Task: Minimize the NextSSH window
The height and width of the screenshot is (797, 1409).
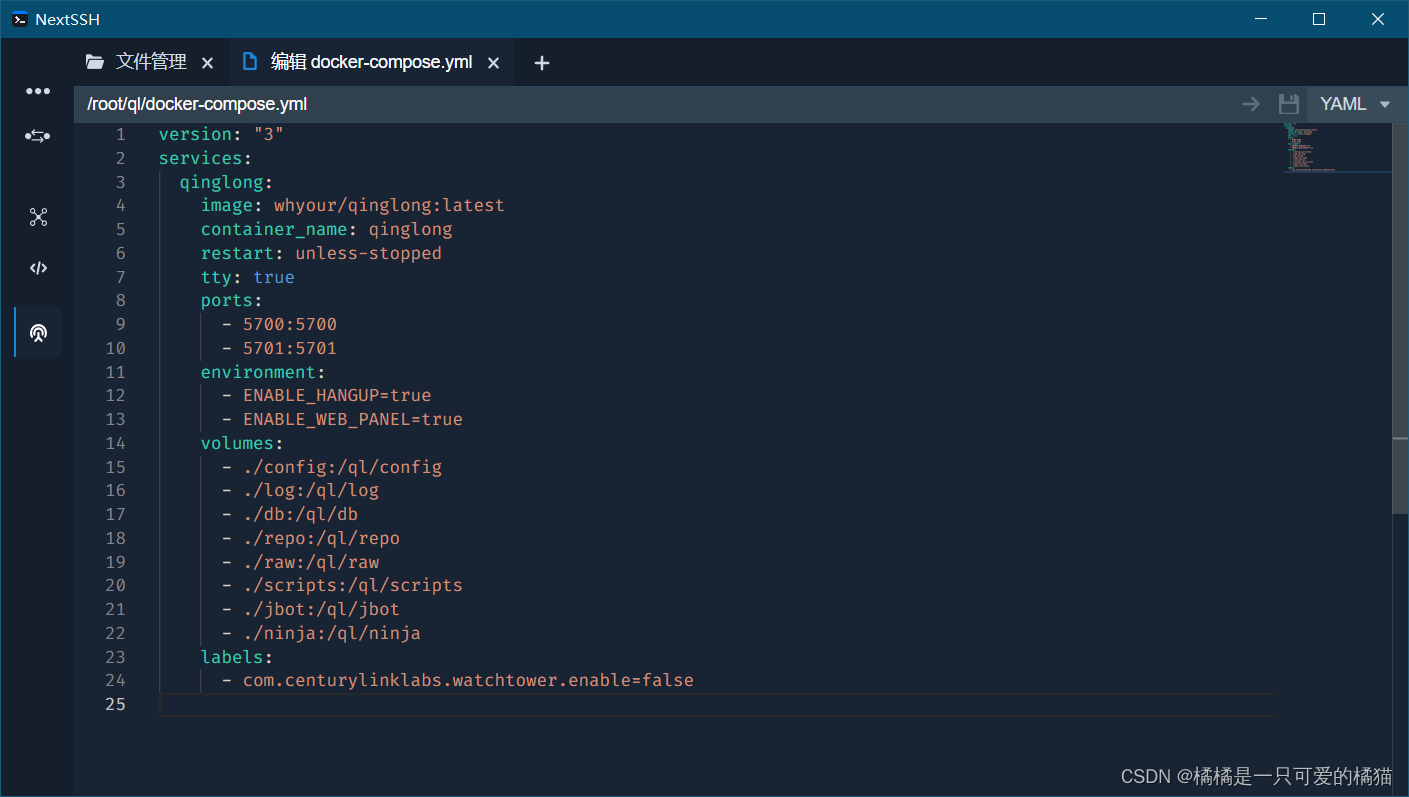Action: (x=1262, y=19)
